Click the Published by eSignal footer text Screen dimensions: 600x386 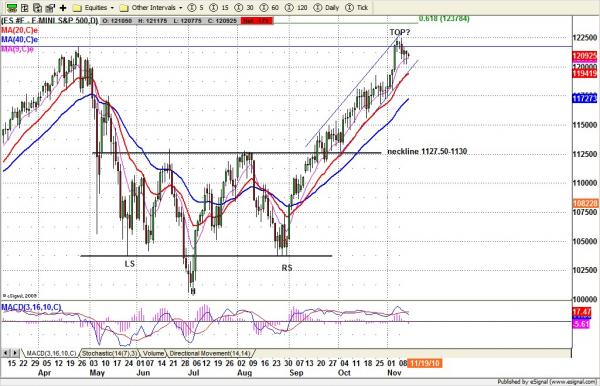548,381
